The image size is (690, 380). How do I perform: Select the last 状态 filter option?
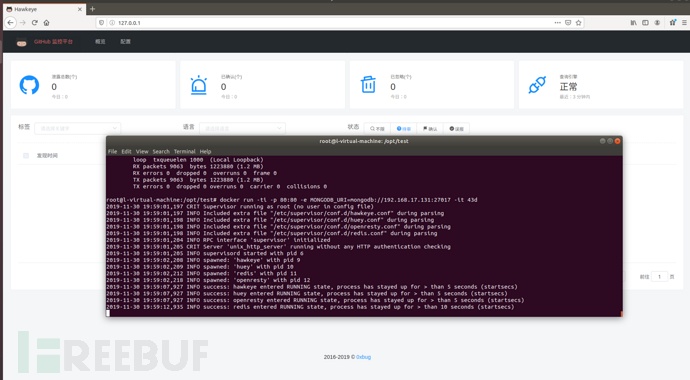click(456, 128)
